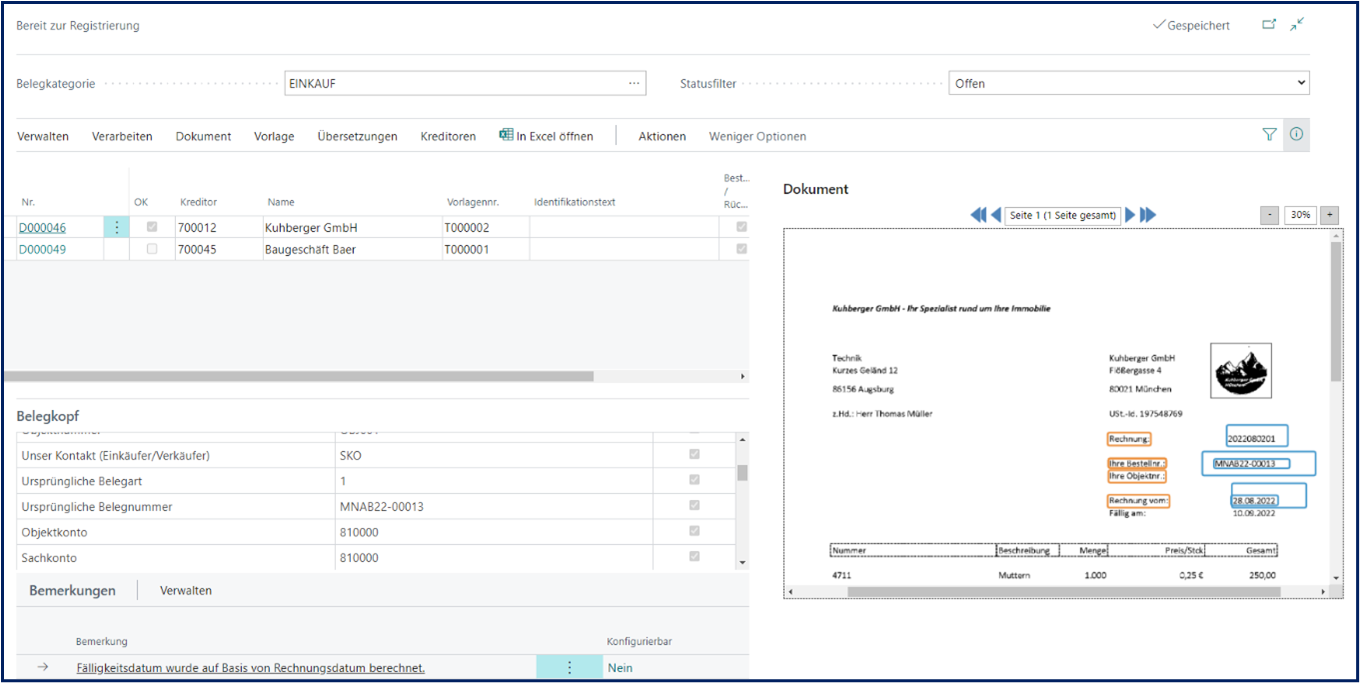The height and width of the screenshot is (683, 1360).
Task: Go to first document page
Action: (x=978, y=215)
